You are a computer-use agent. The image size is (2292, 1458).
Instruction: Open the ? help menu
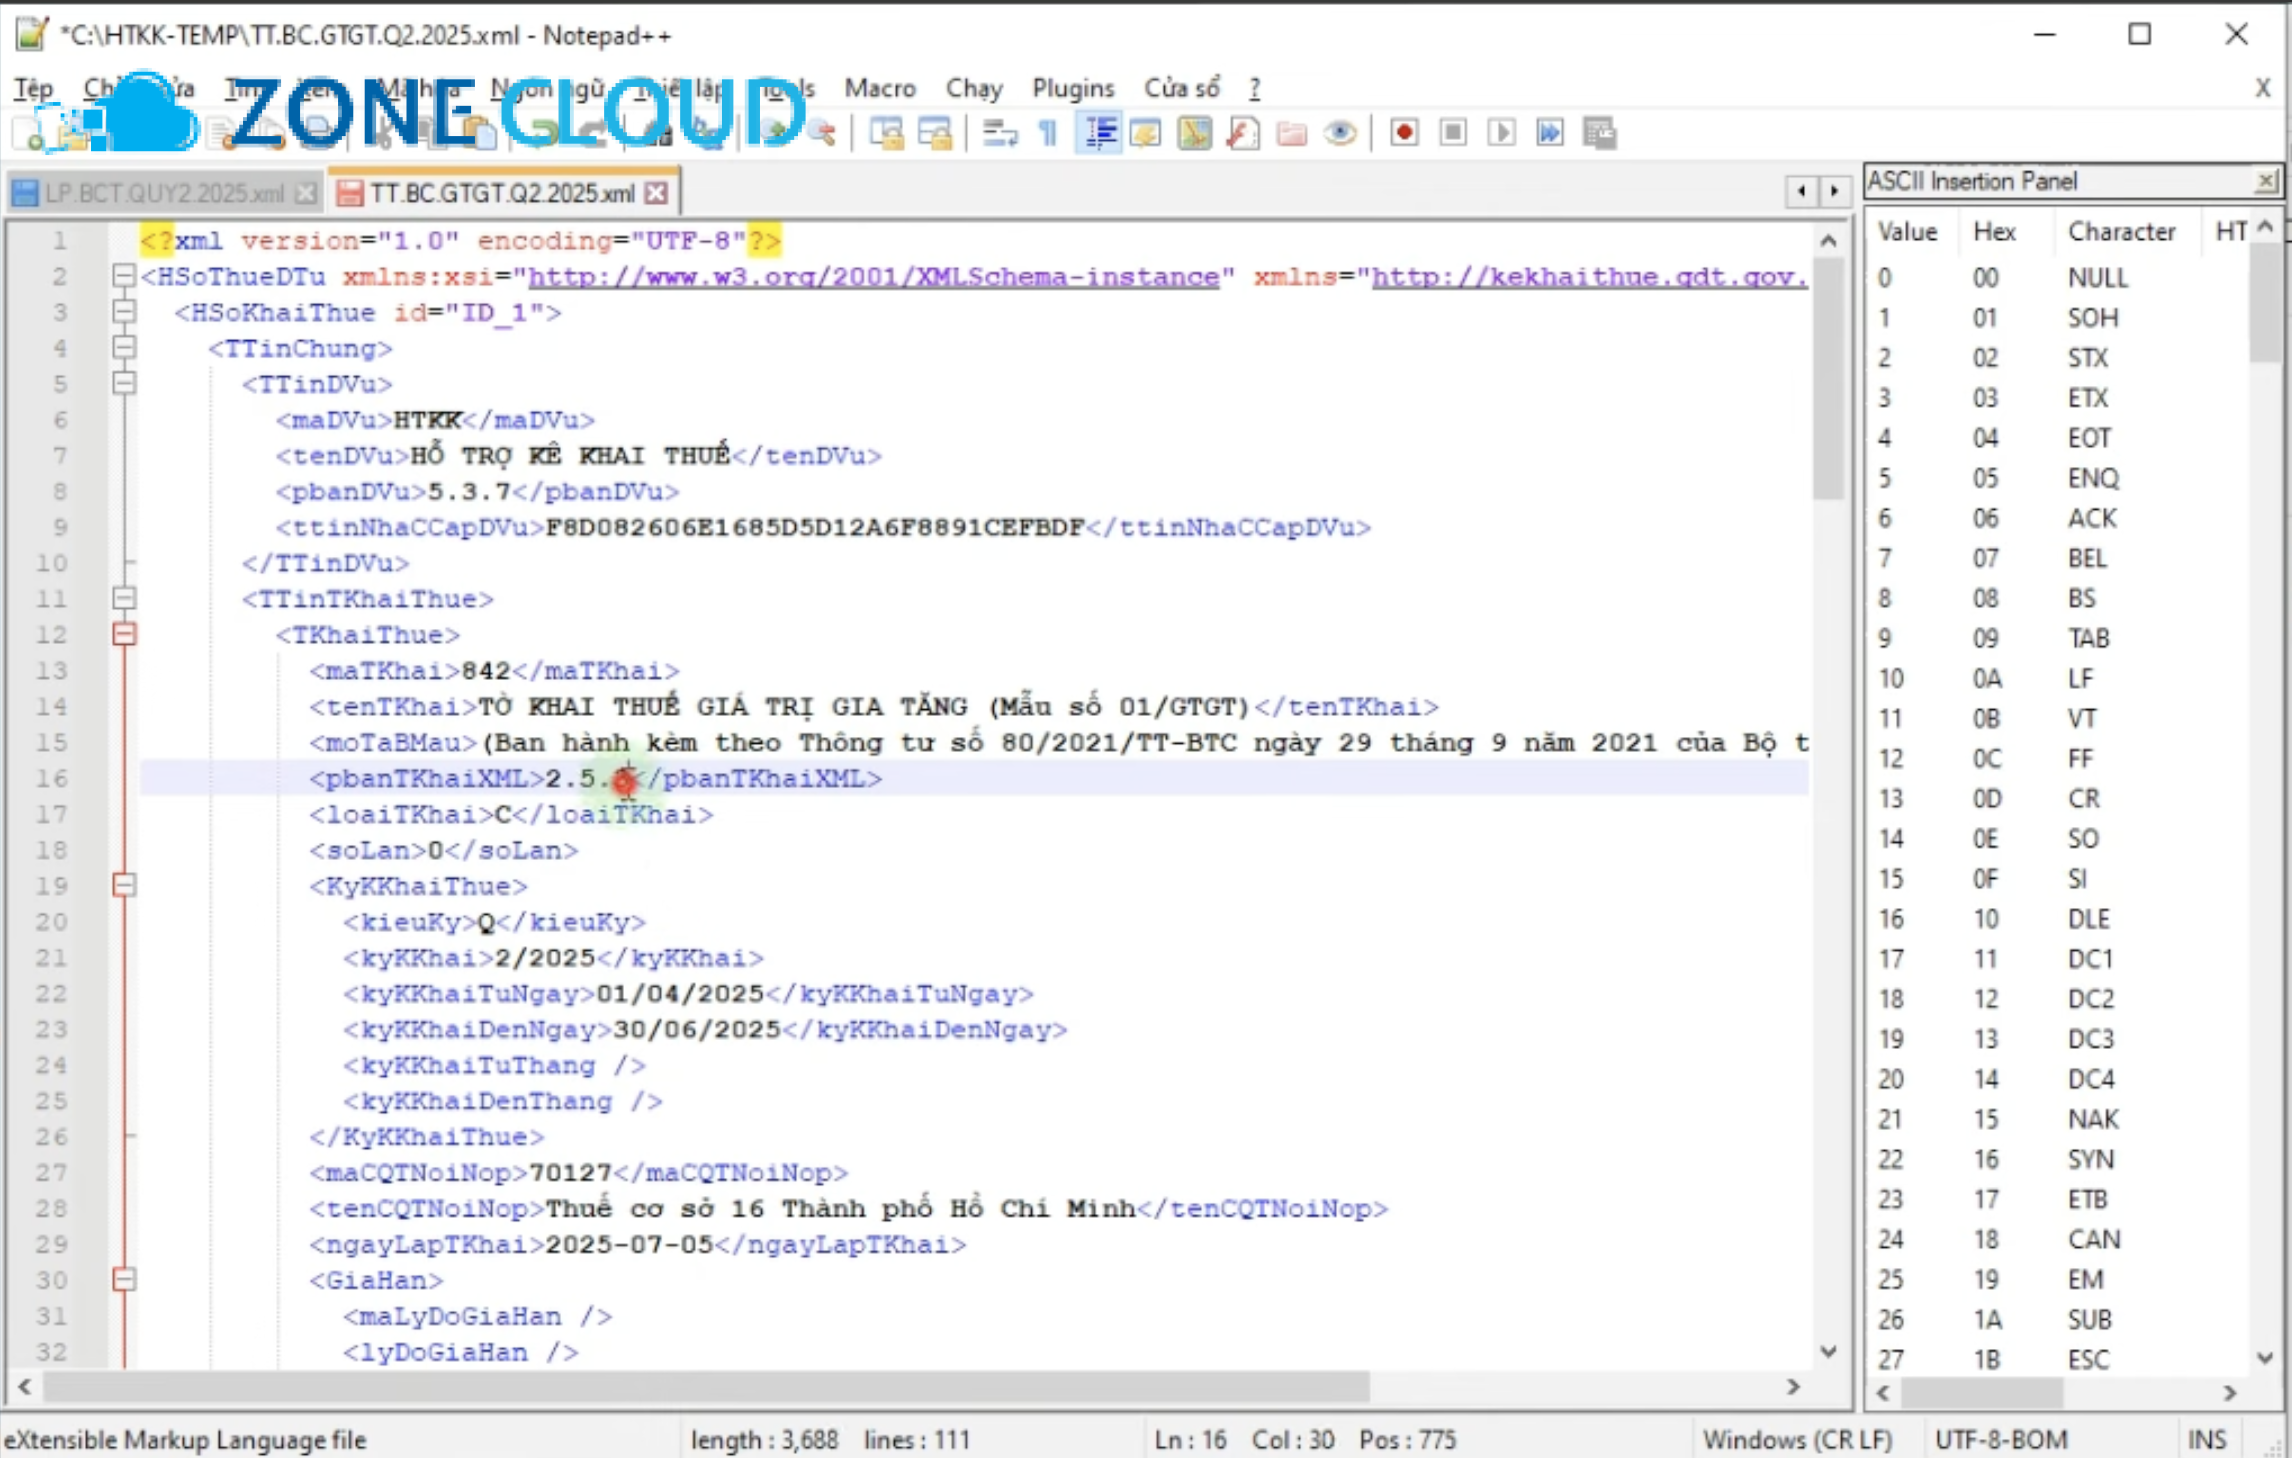(1254, 88)
